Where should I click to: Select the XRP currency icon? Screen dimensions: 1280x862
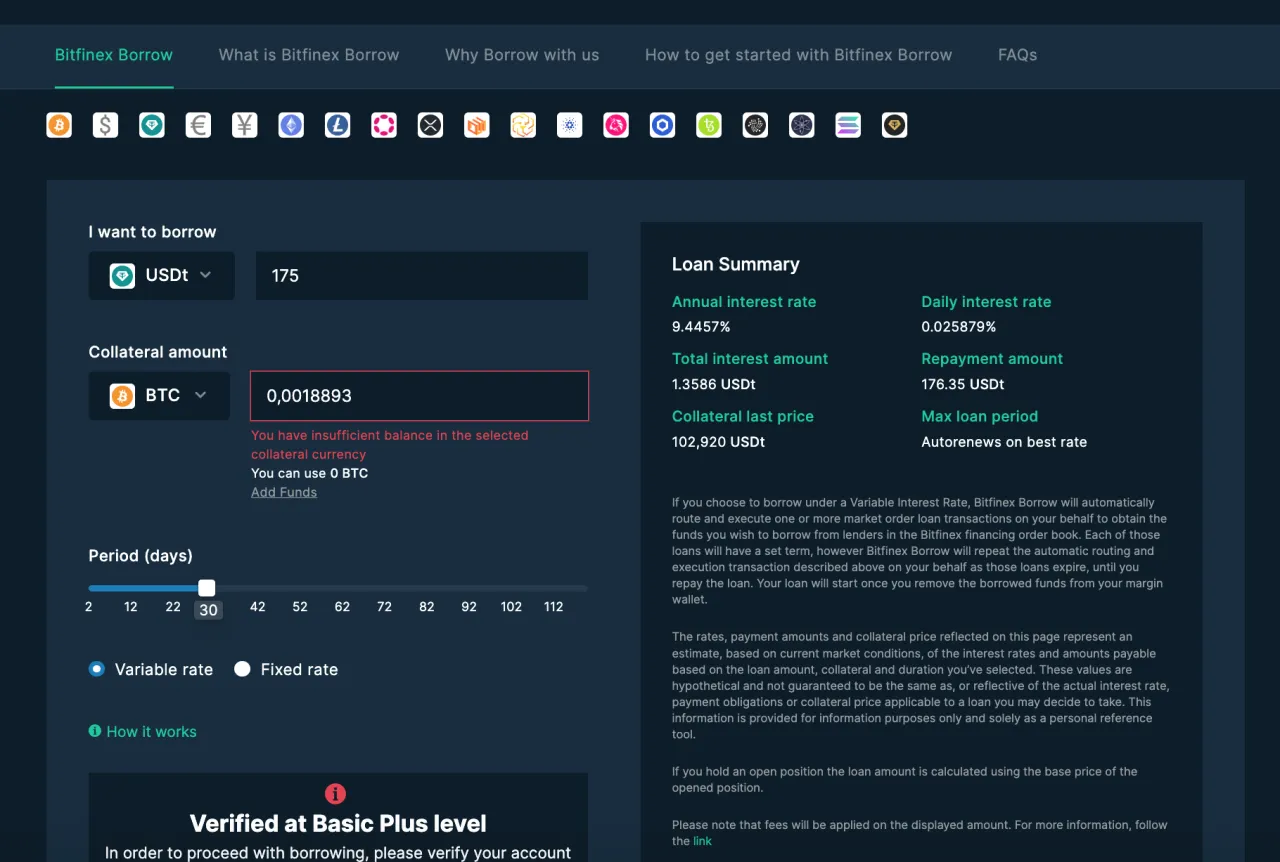[x=430, y=125]
